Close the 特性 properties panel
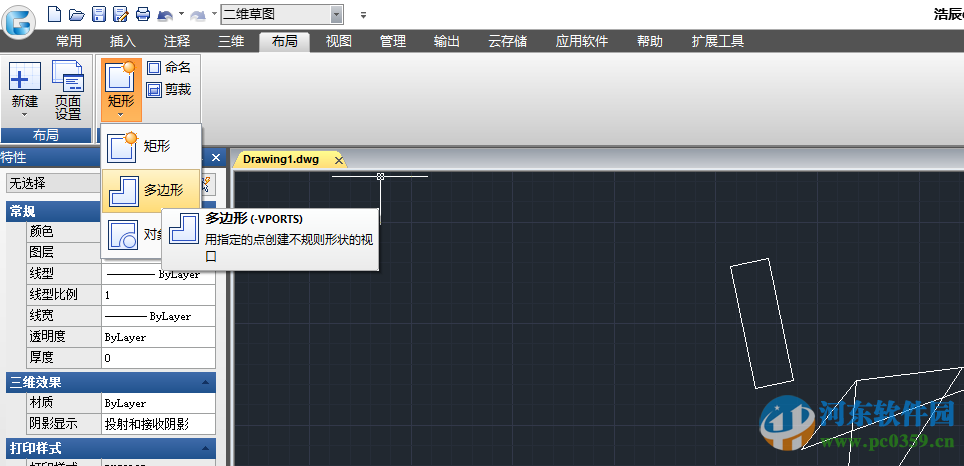 coord(215,157)
